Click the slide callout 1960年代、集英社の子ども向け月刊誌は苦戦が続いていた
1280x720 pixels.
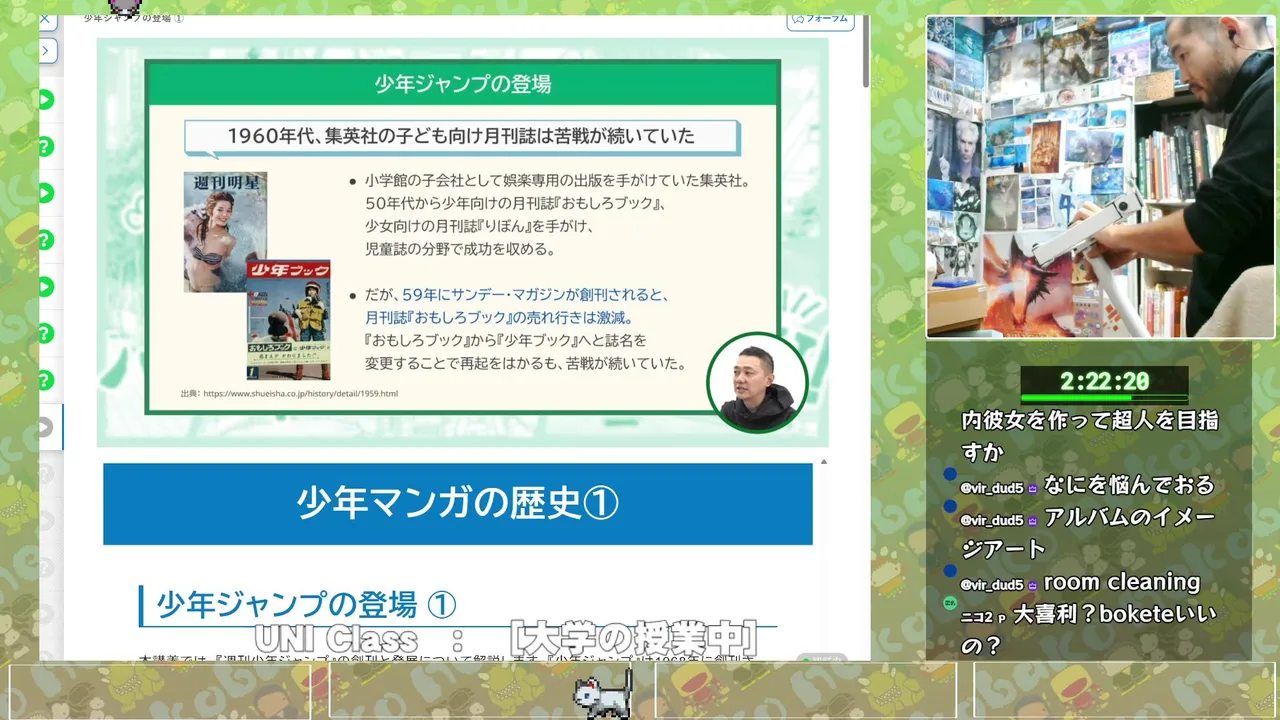click(461, 137)
